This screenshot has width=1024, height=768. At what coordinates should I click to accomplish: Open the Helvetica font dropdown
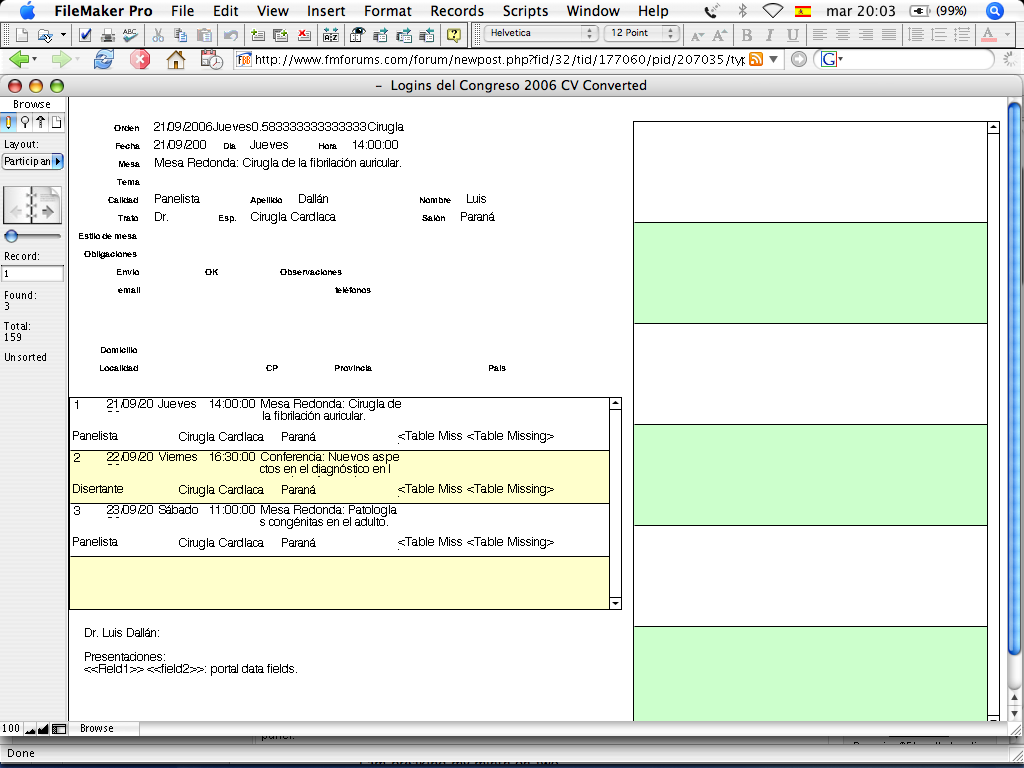point(541,33)
